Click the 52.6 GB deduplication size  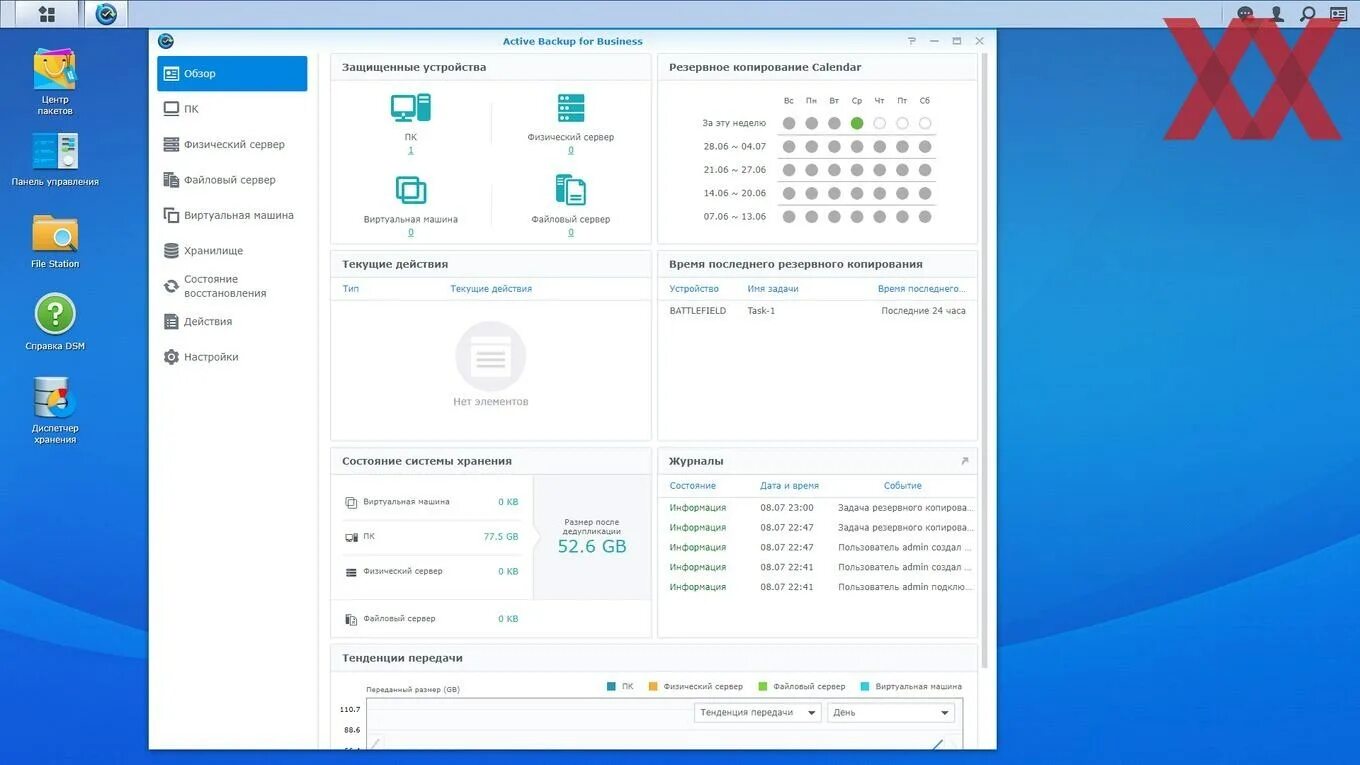point(592,547)
